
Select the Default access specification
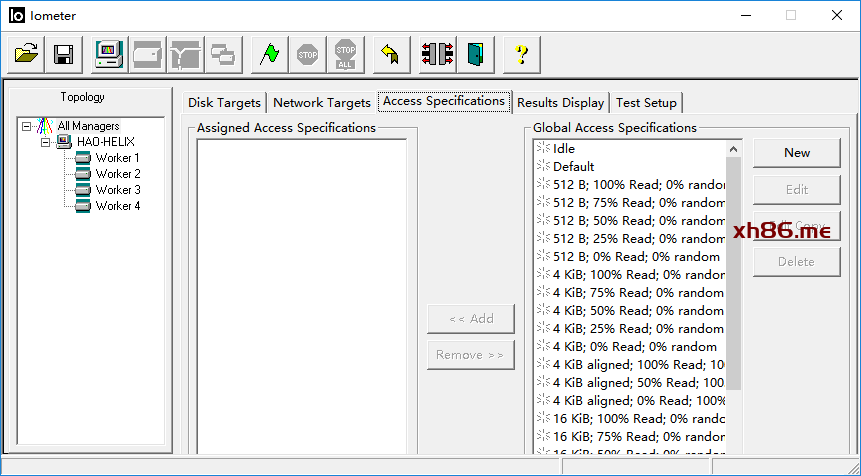pos(573,167)
